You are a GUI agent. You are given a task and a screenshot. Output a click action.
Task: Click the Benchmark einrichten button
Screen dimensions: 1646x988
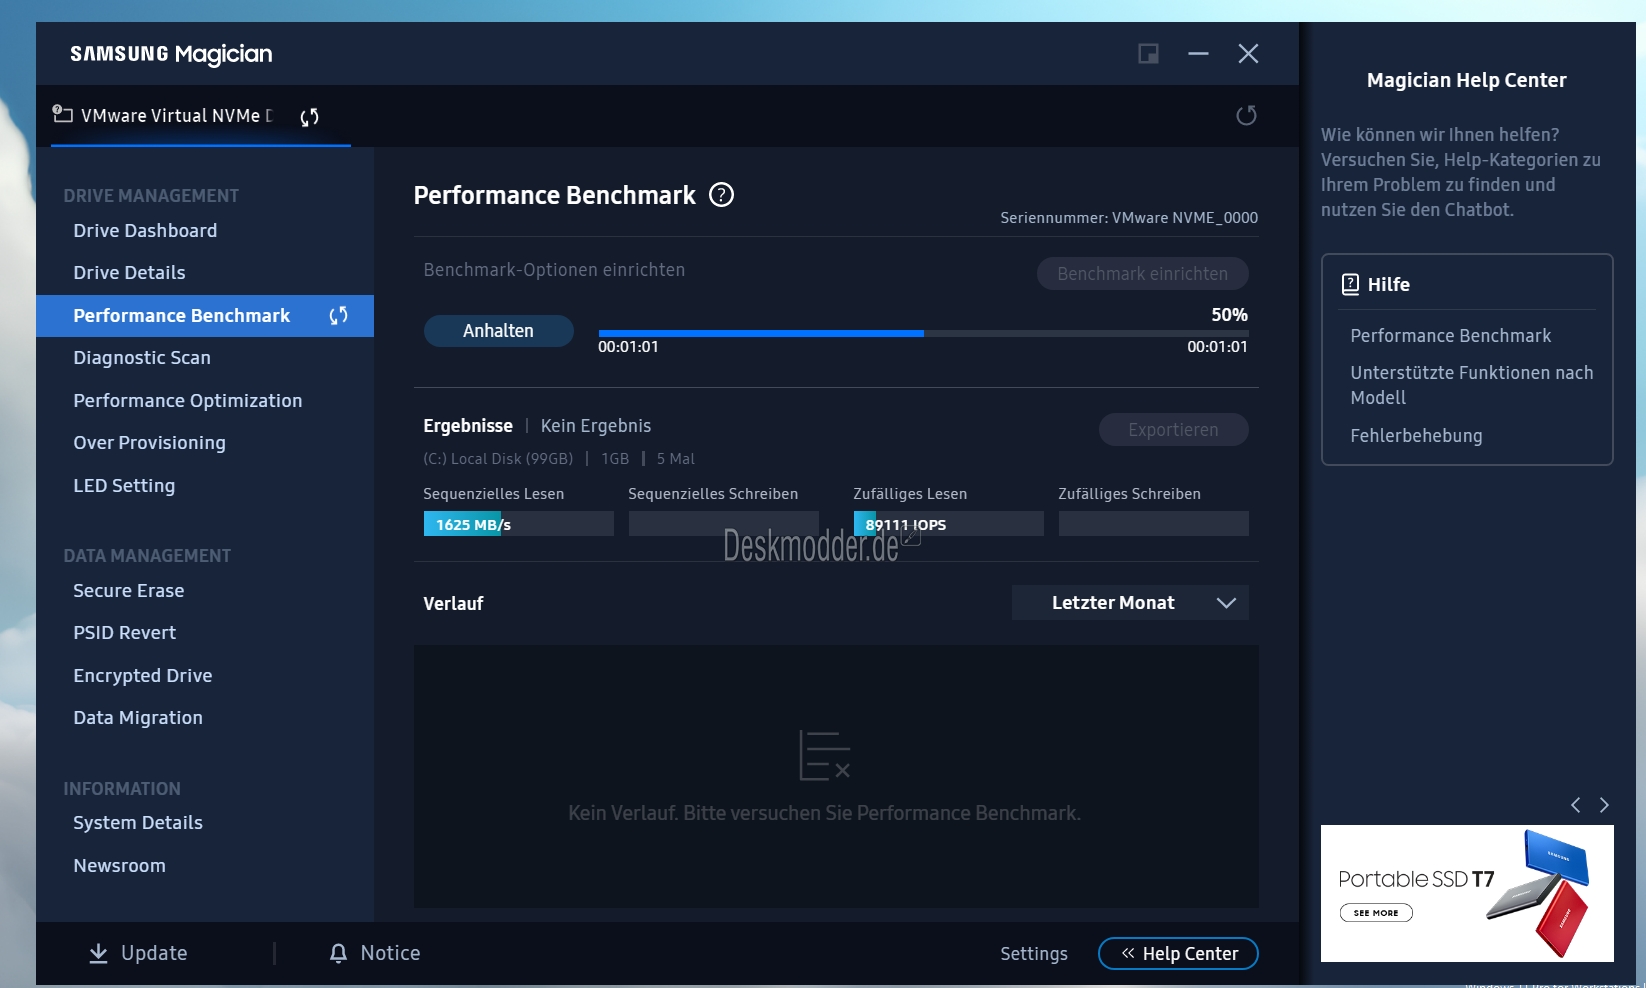(1142, 274)
